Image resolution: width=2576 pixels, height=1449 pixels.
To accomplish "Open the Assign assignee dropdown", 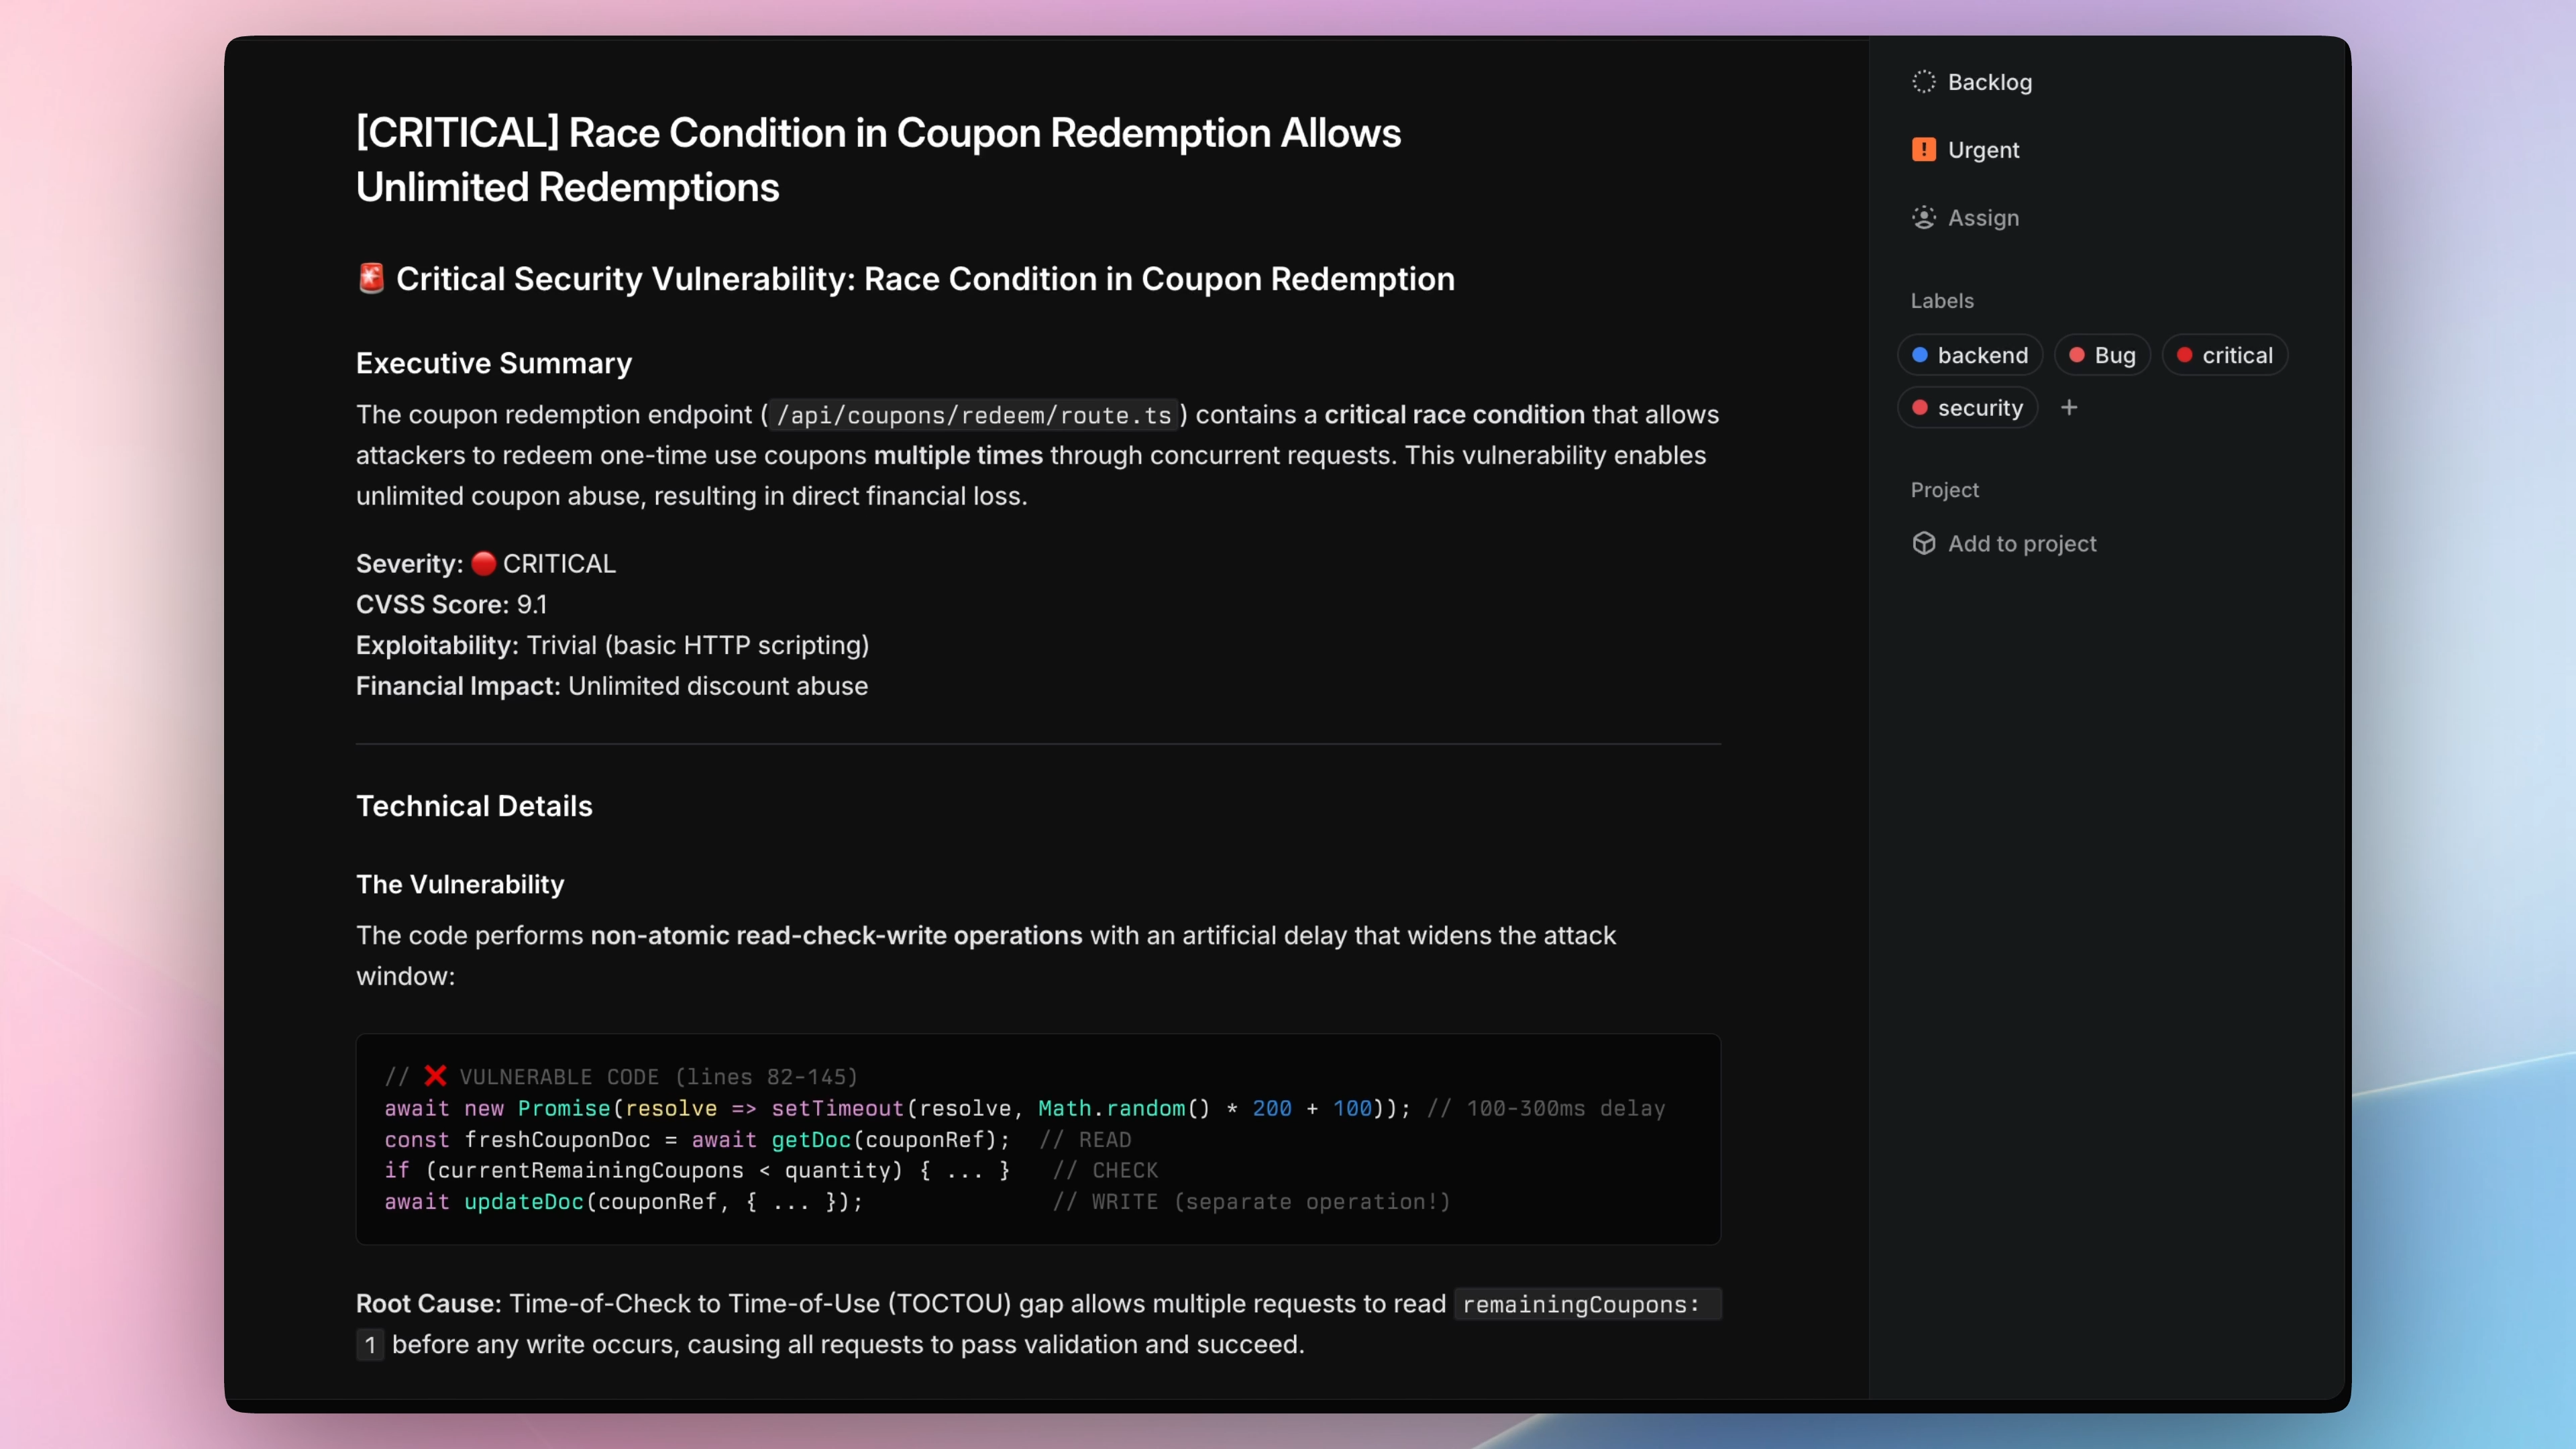I will (x=1983, y=218).
